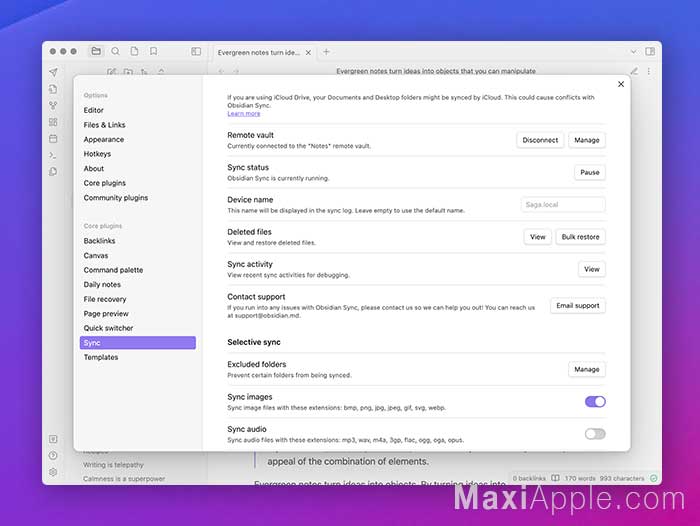Open more options dots in note header

pyautogui.click(x=649, y=71)
